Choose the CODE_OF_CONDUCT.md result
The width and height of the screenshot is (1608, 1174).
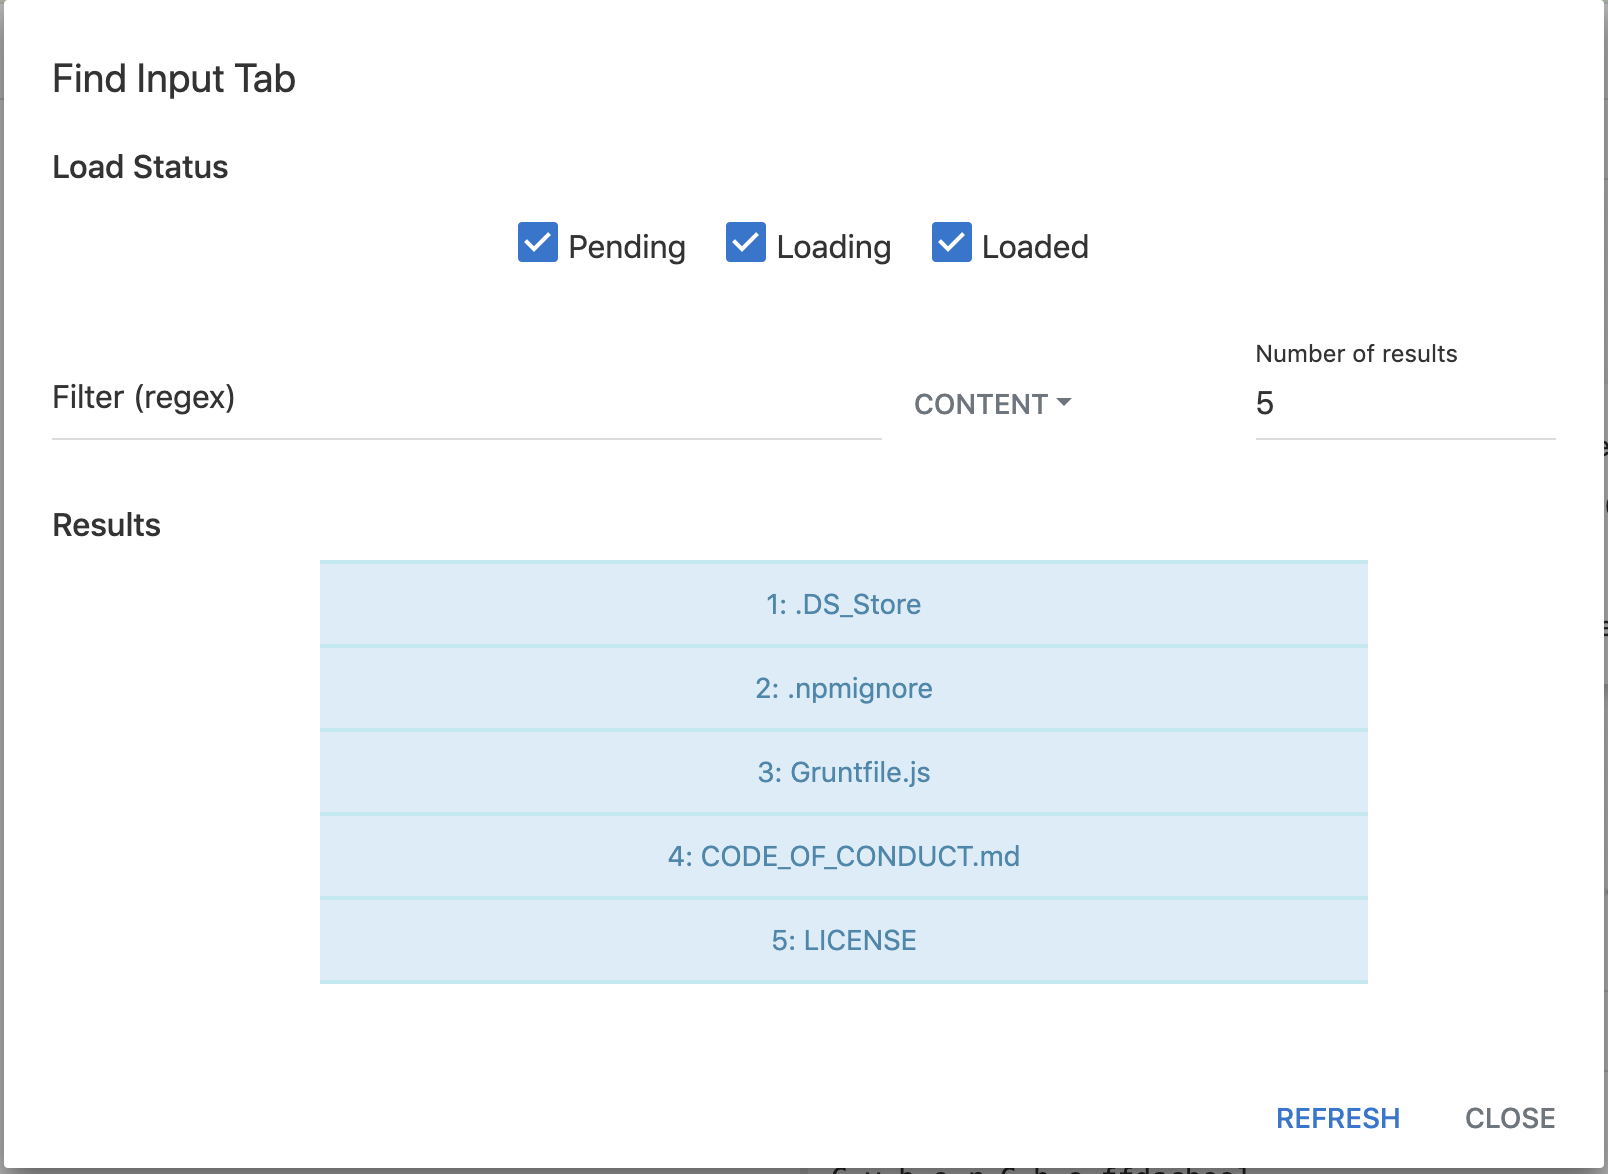842,856
